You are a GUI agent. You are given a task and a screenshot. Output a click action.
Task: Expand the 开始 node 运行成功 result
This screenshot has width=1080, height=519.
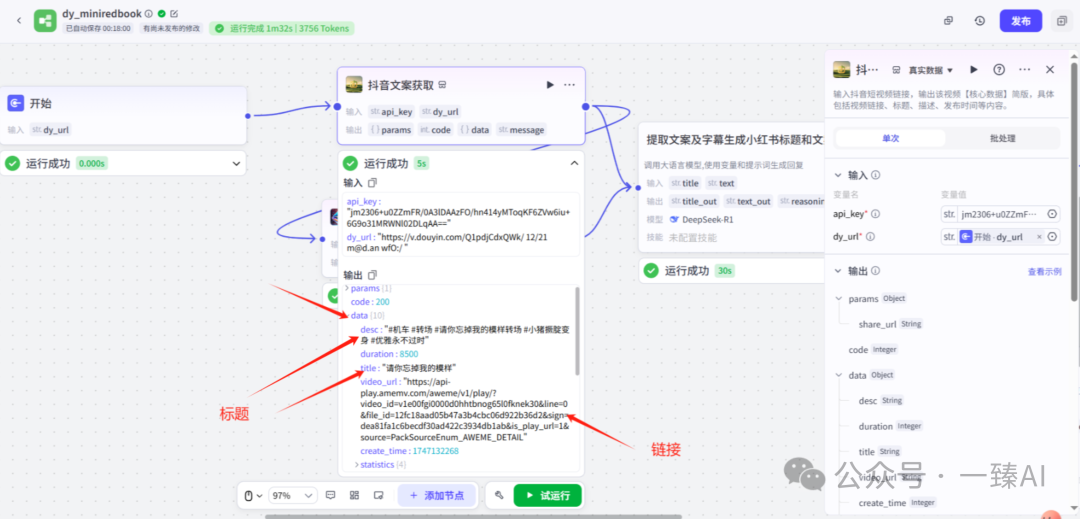point(236,164)
